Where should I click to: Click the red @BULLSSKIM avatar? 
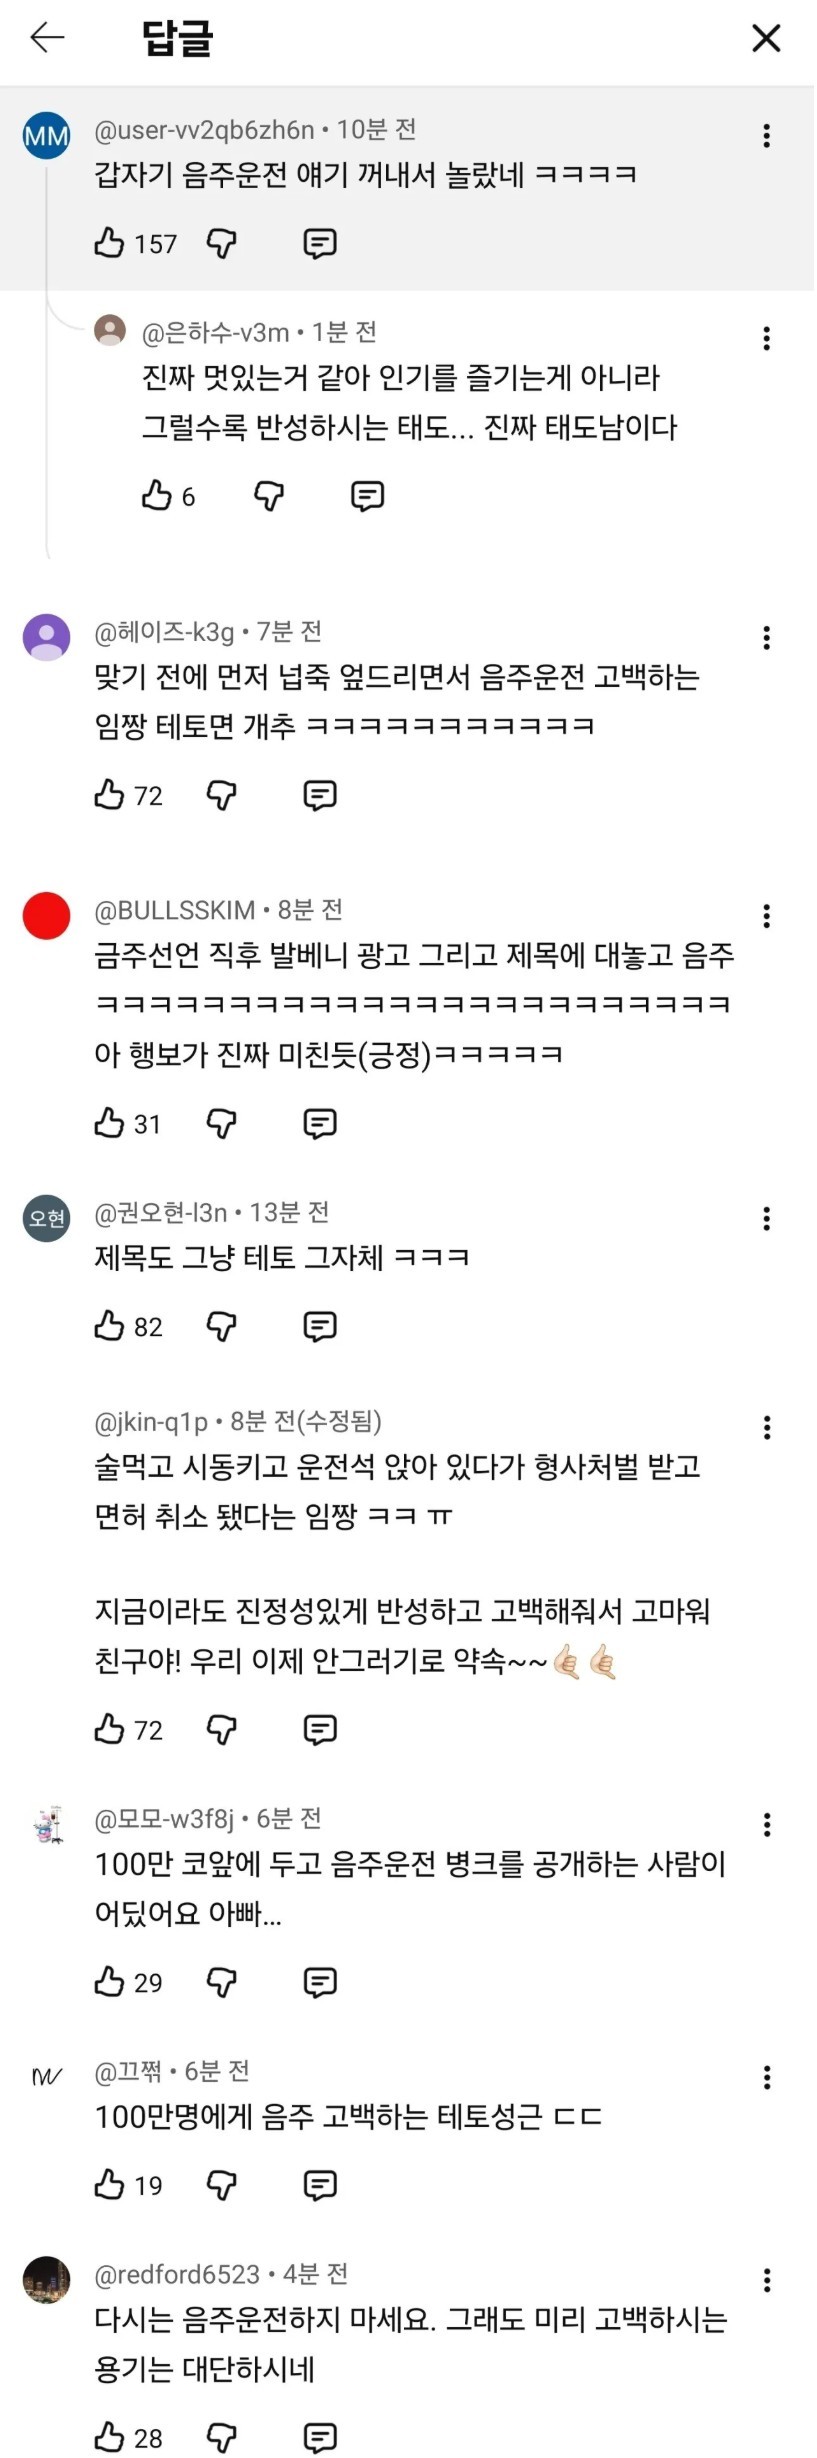pos(47,915)
